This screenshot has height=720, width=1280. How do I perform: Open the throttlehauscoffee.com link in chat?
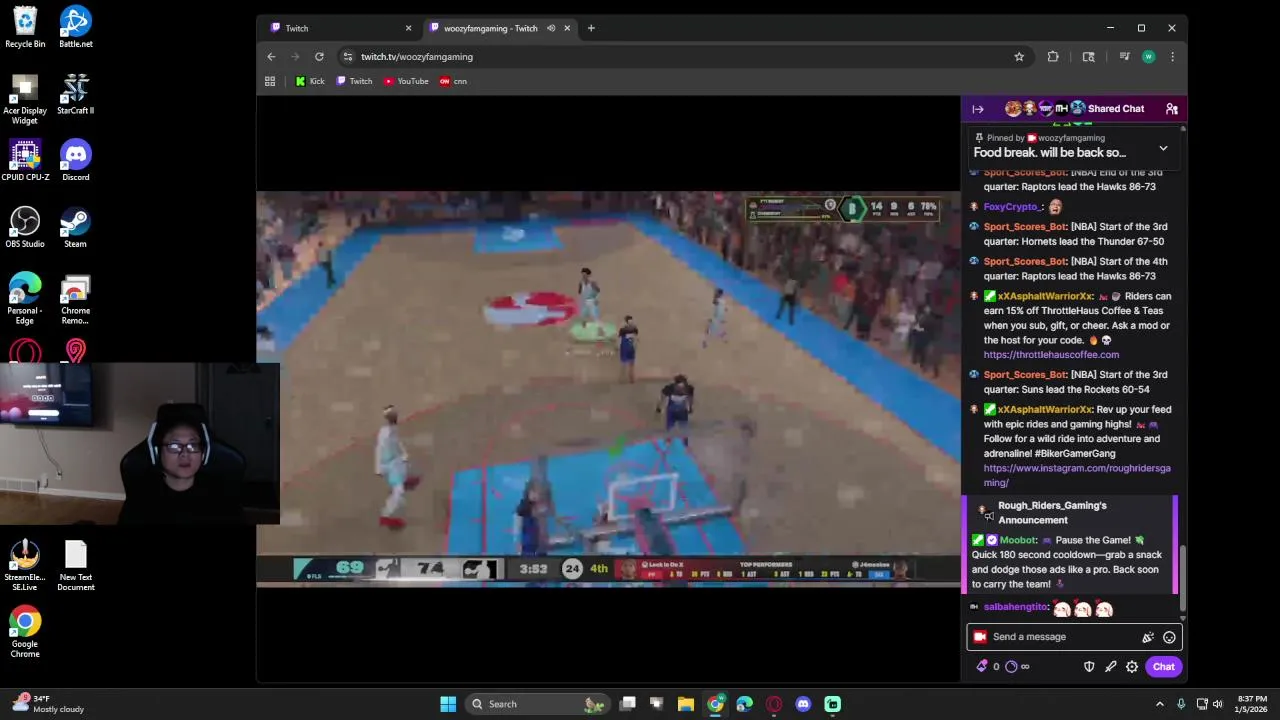click(x=1051, y=355)
